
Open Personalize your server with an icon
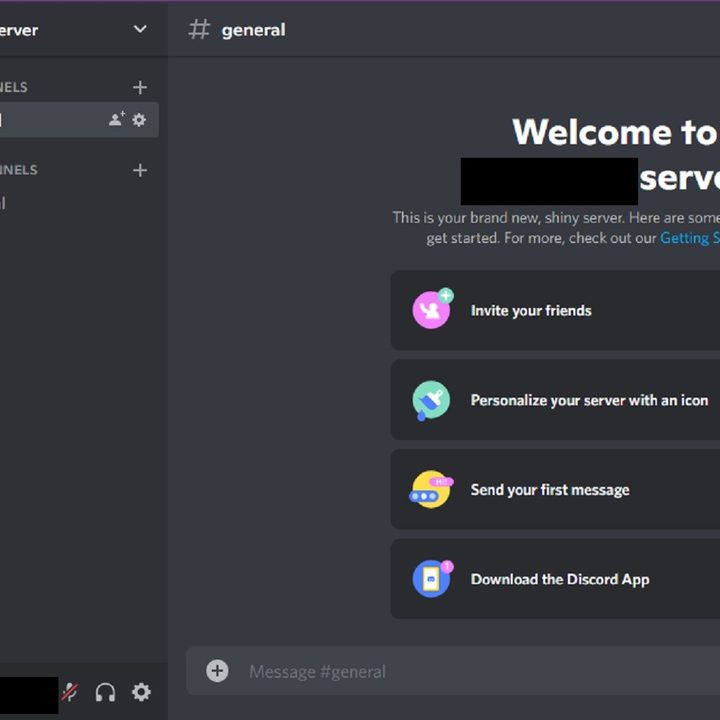coord(555,400)
